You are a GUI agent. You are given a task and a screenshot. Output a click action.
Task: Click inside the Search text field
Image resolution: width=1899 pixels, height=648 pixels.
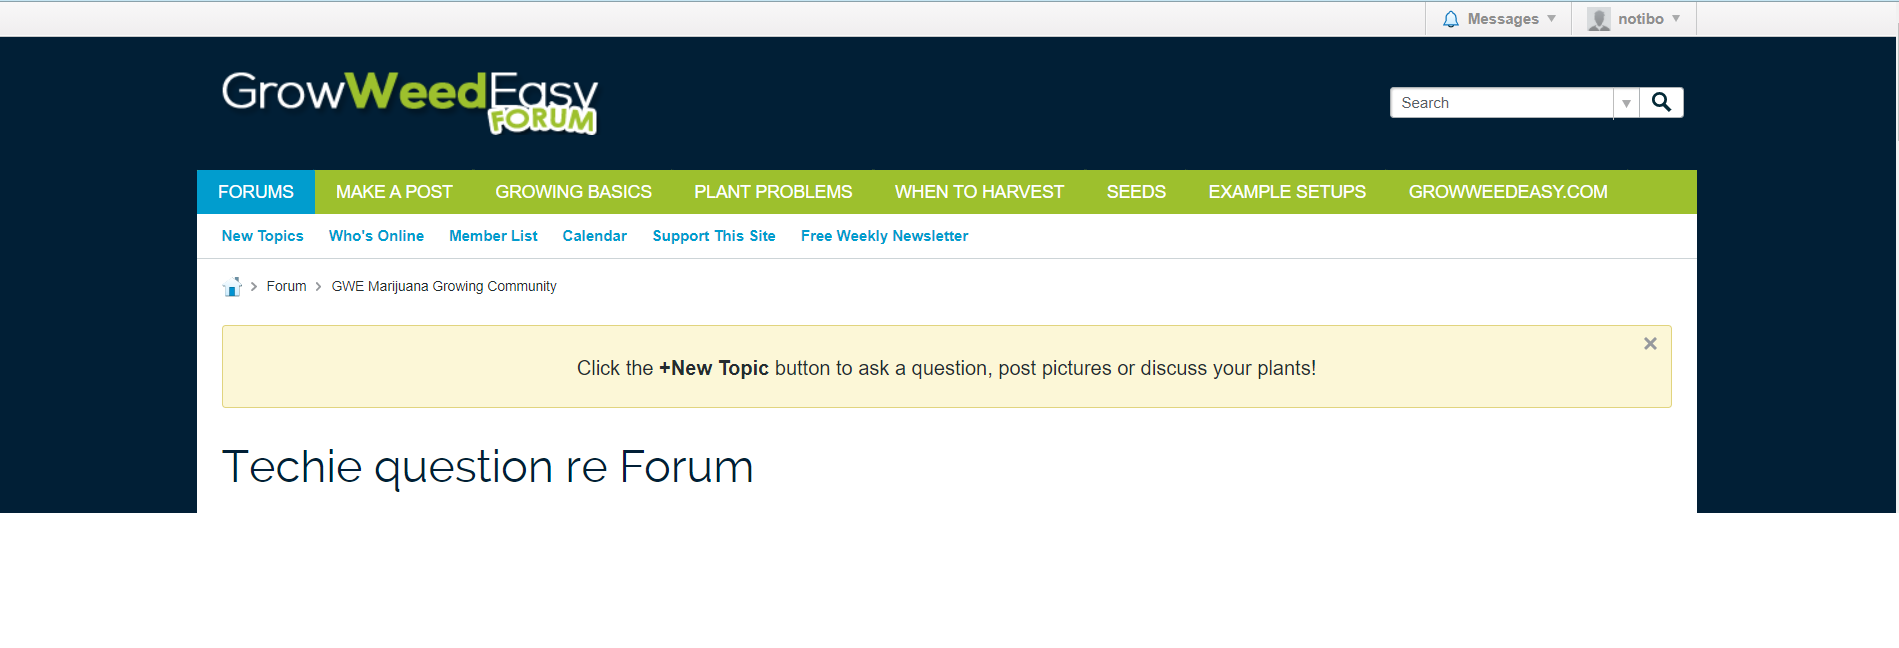pos(1500,103)
